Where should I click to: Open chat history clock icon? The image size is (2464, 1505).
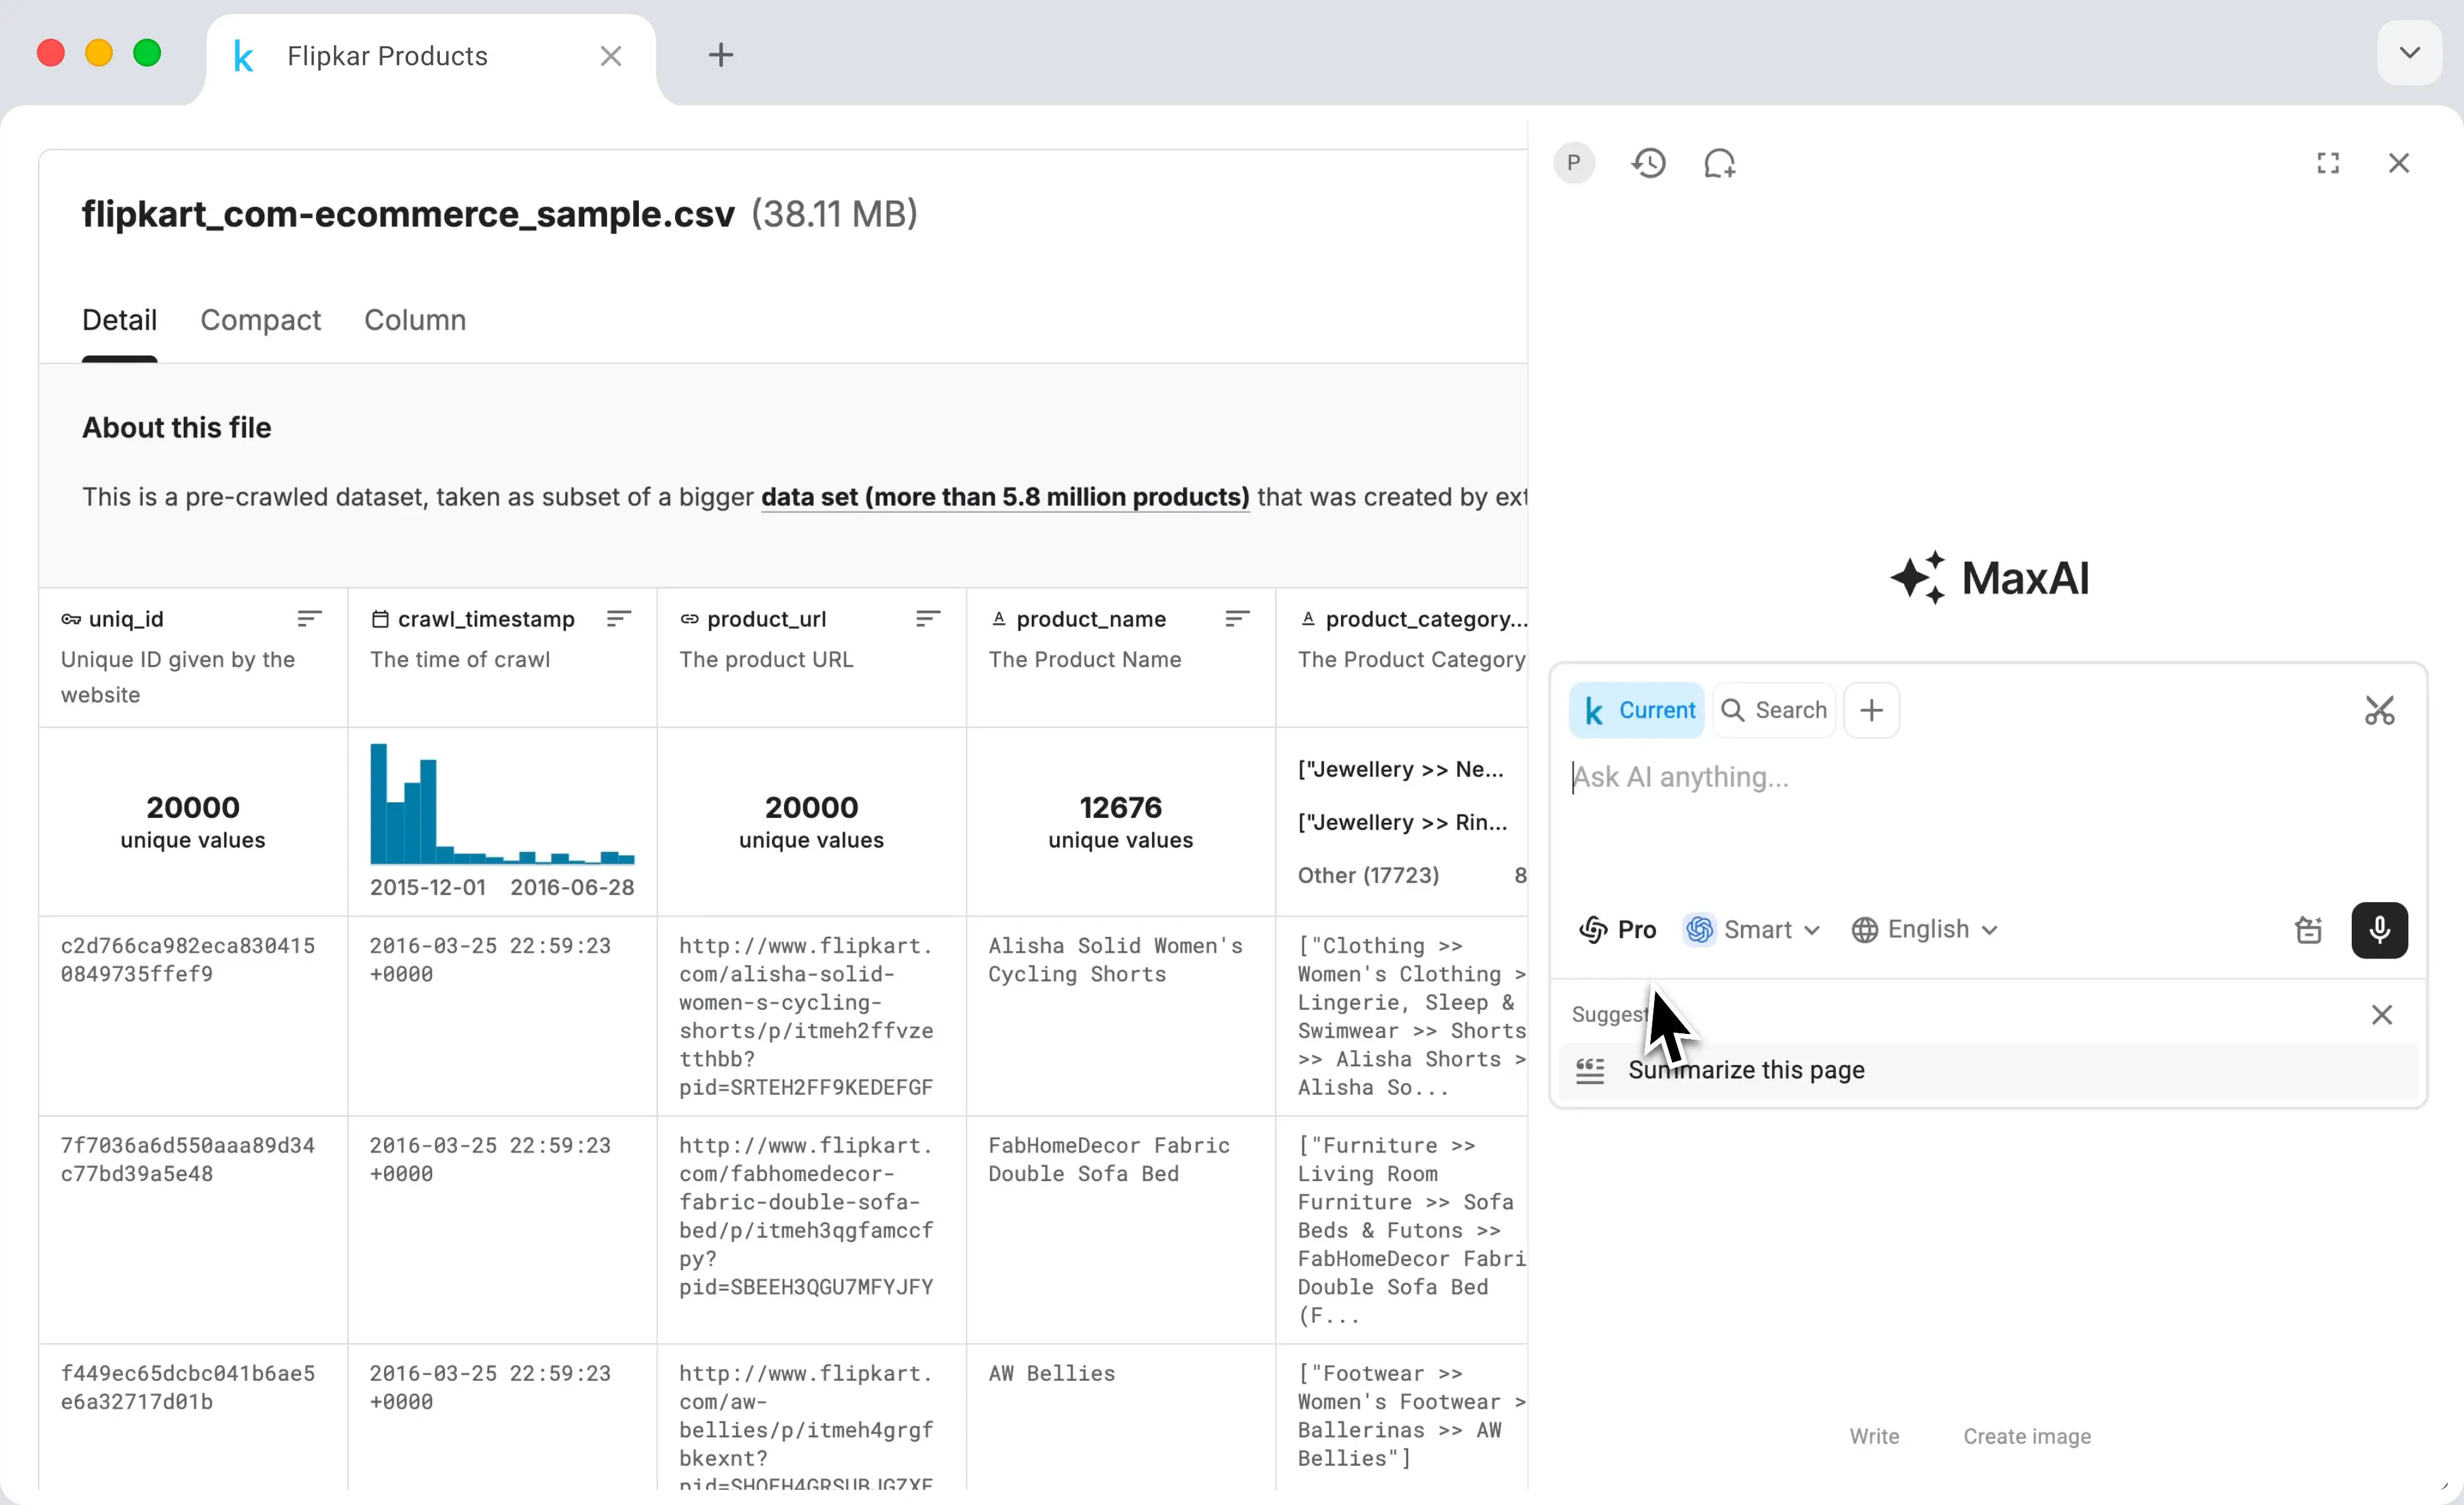[x=1648, y=163]
